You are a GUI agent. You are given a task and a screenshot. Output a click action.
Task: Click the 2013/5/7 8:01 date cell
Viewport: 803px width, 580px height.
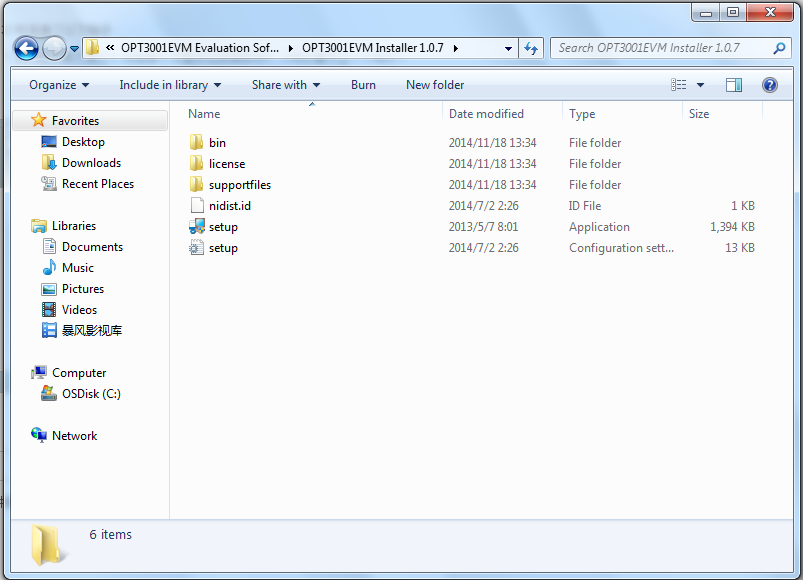coord(483,227)
